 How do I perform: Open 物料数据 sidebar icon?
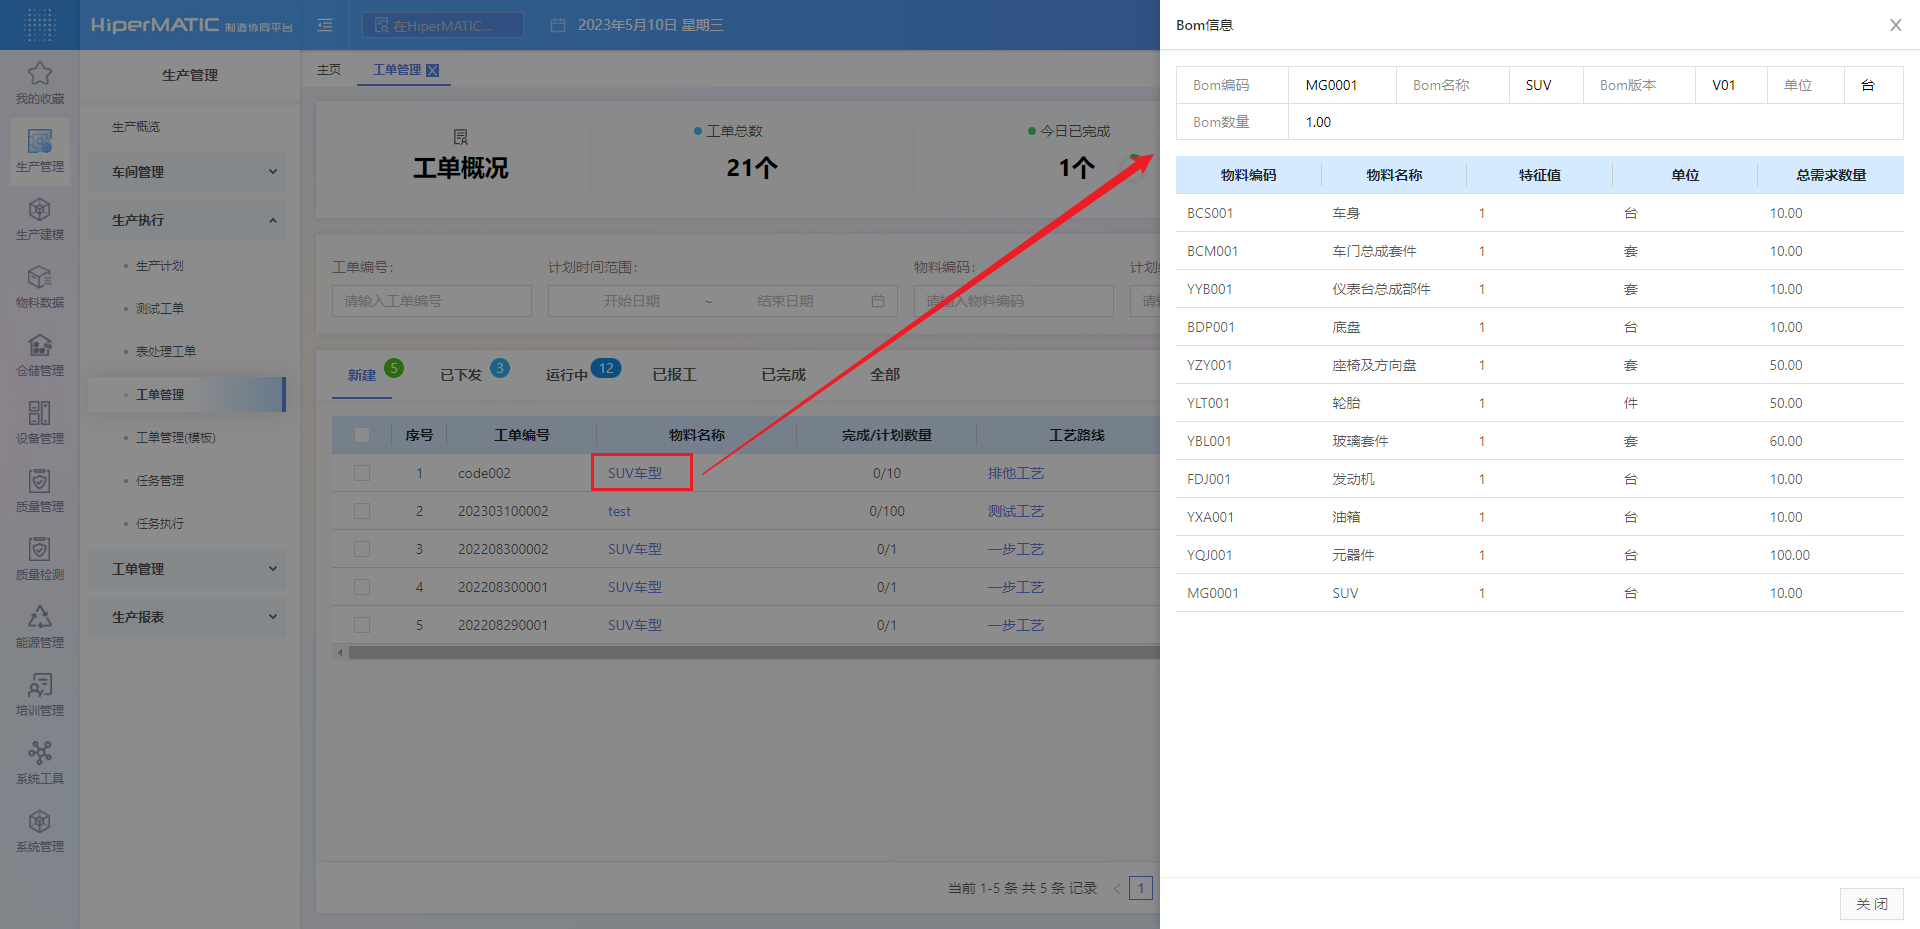40,277
